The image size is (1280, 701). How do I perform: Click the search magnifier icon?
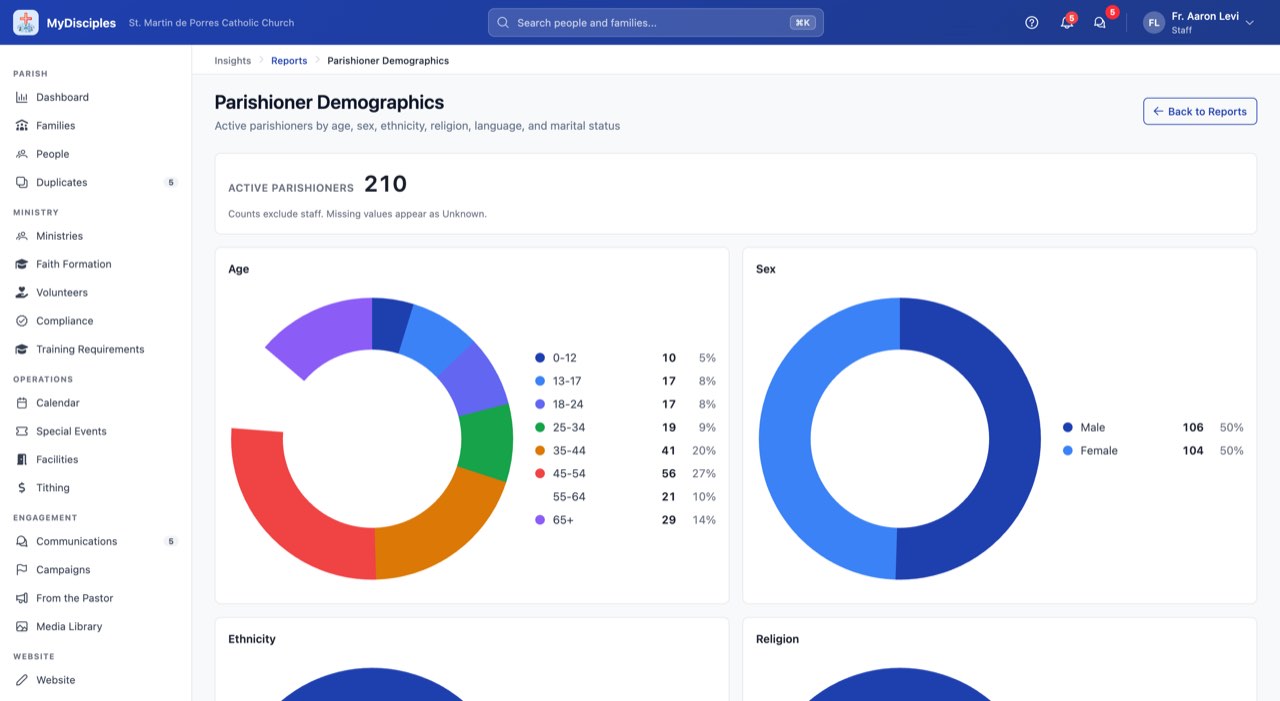point(503,22)
